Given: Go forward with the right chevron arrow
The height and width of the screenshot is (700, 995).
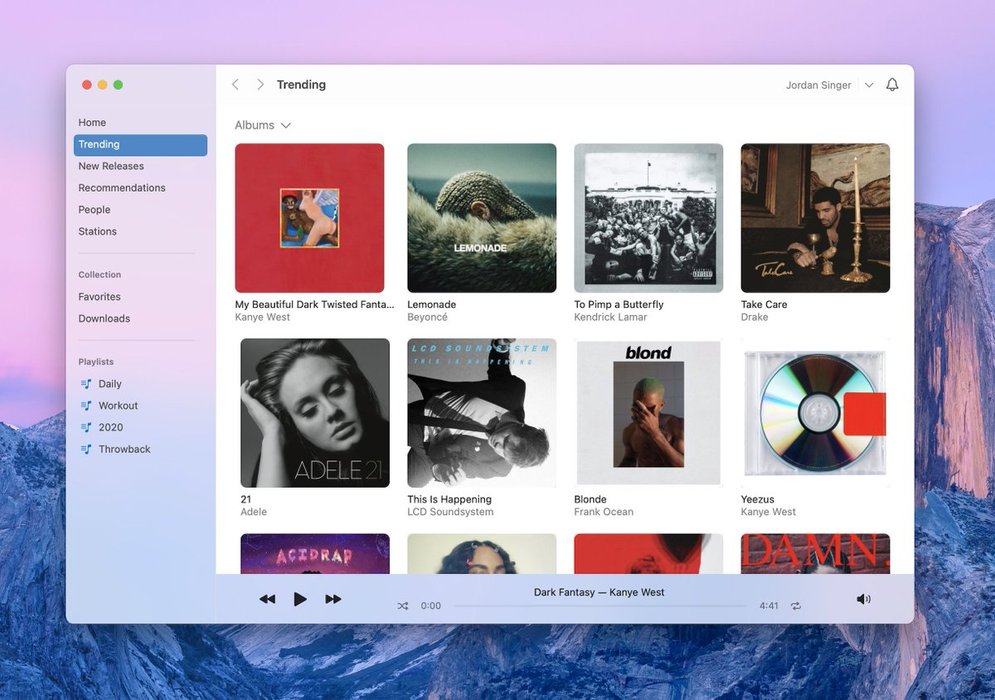Looking at the screenshot, I should pyautogui.click(x=260, y=84).
